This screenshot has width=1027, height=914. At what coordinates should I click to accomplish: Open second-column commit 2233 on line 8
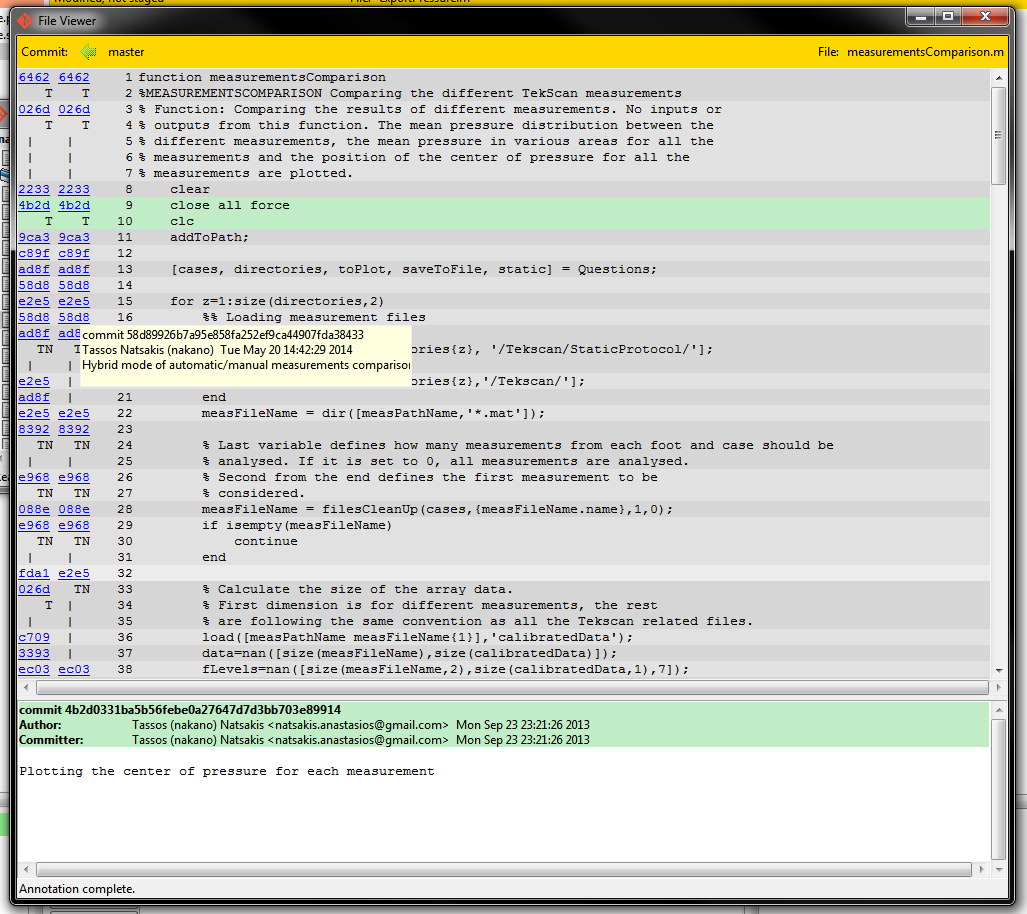pyautogui.click(x=74, y=189)
